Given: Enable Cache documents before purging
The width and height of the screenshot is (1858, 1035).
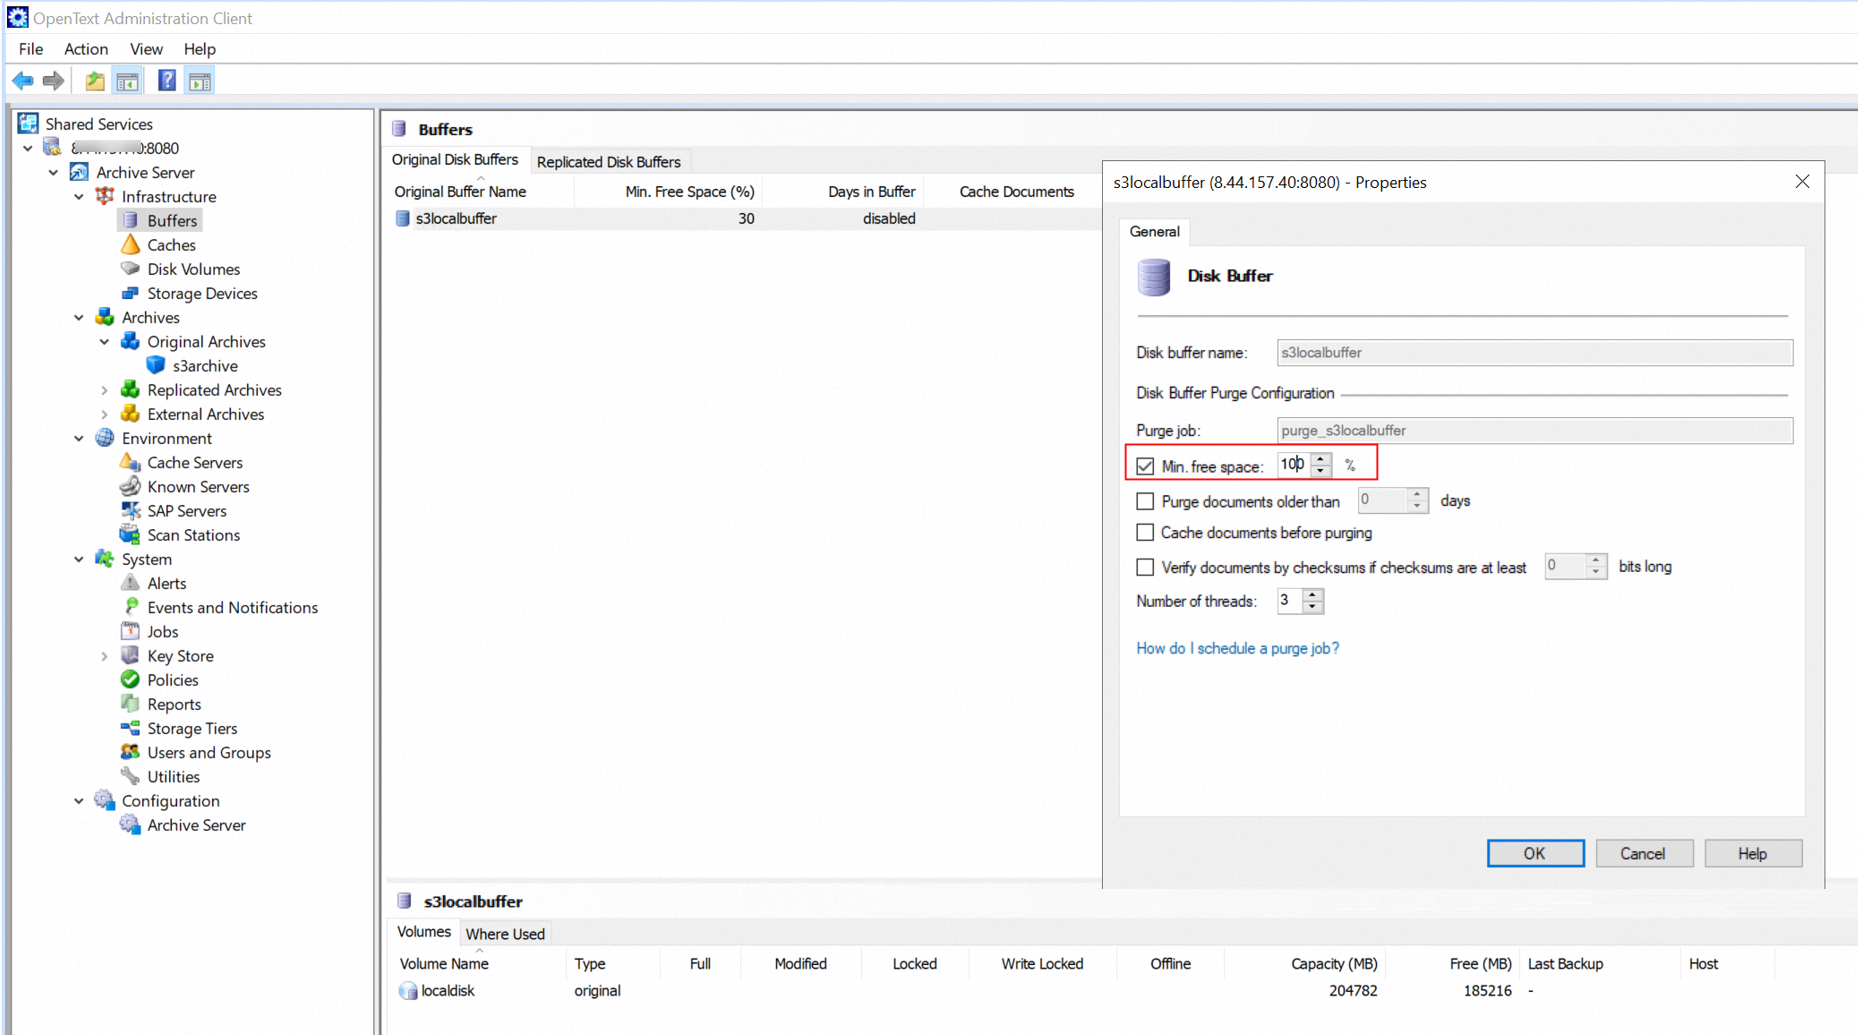Looking at the screenshot, I should click(x=1145, y=533).
